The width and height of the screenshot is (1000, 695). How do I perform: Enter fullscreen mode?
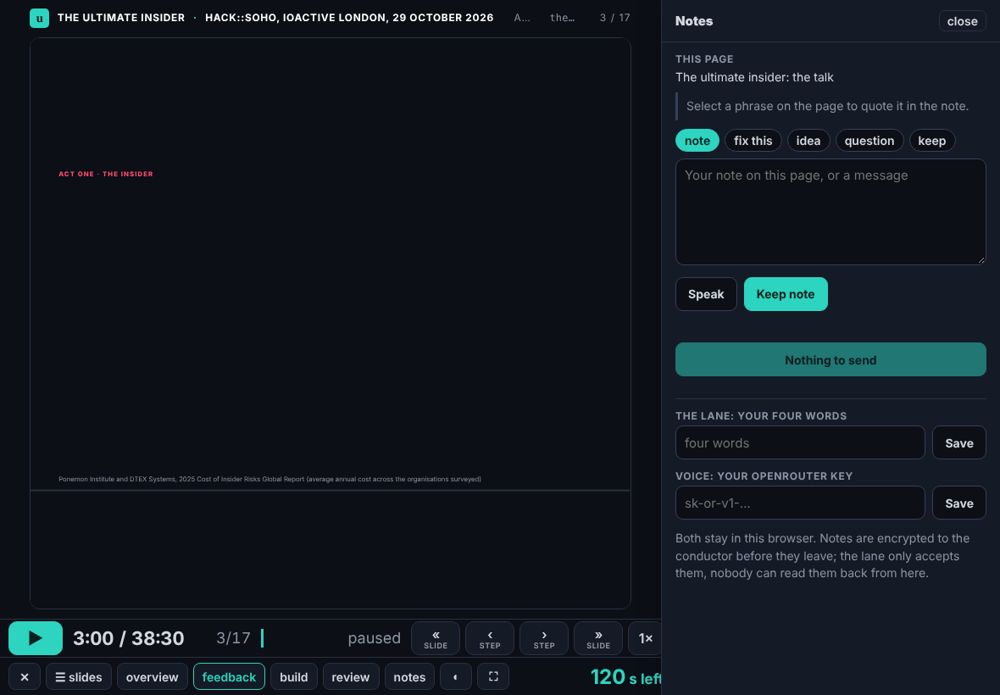coord(493,677)
